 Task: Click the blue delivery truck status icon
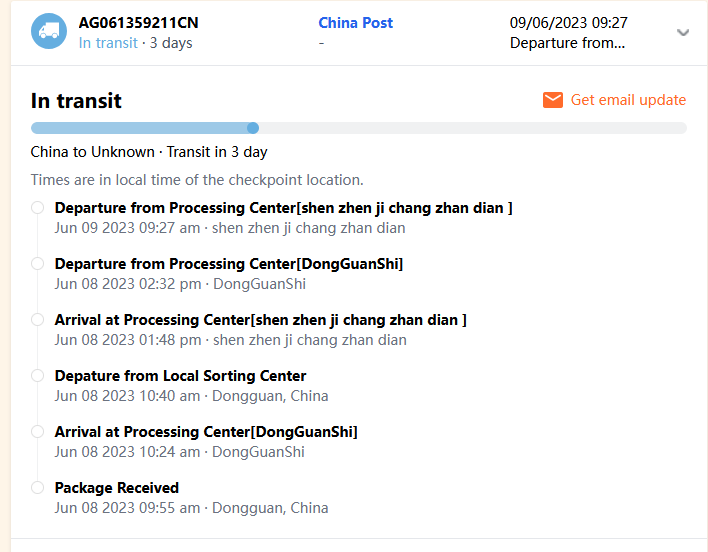(47, 32)
